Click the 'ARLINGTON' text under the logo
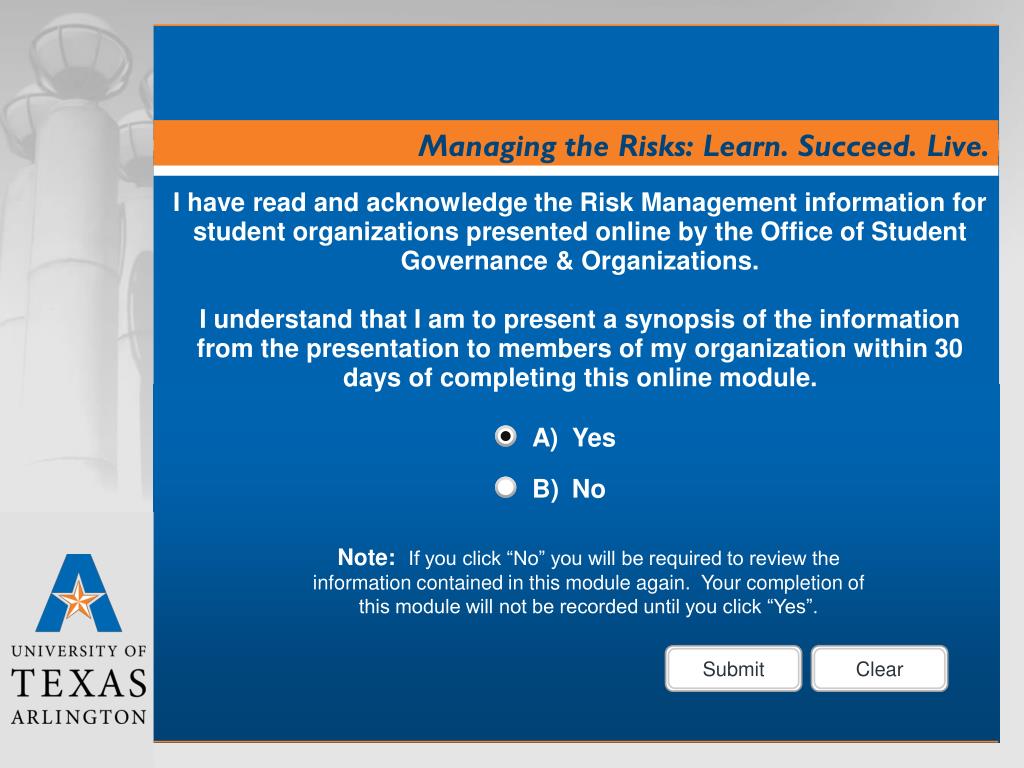The width and height of the screenshot is (1024, 768). (x=79, y=717)
